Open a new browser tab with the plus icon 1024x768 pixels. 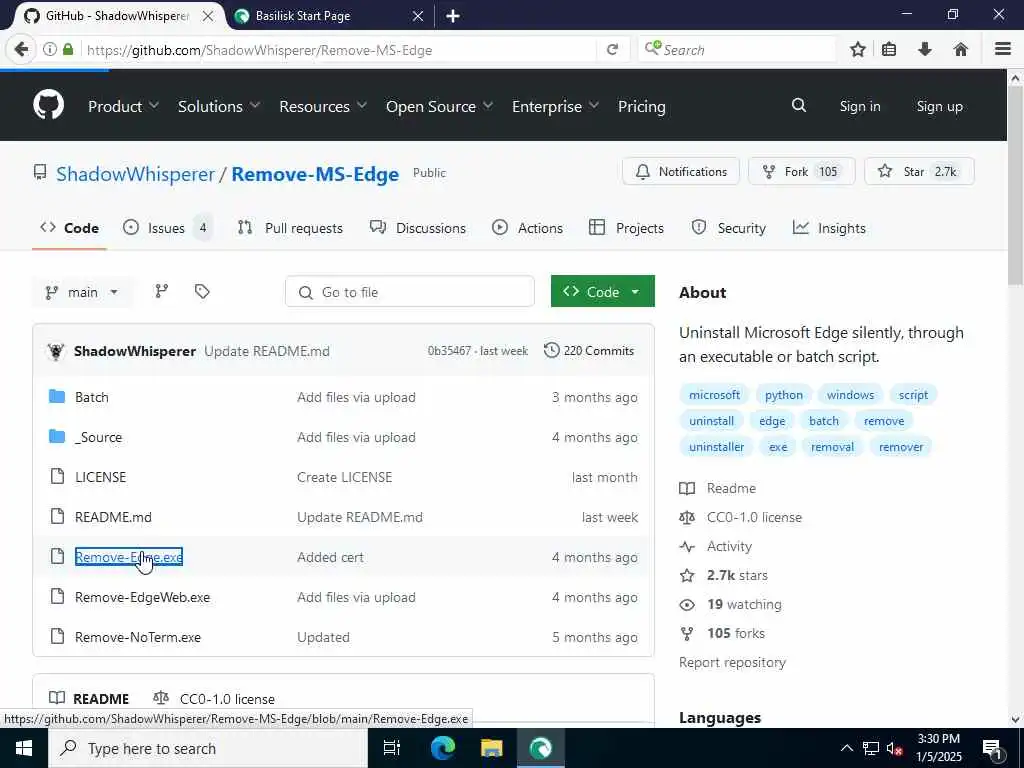pos(453,16)
